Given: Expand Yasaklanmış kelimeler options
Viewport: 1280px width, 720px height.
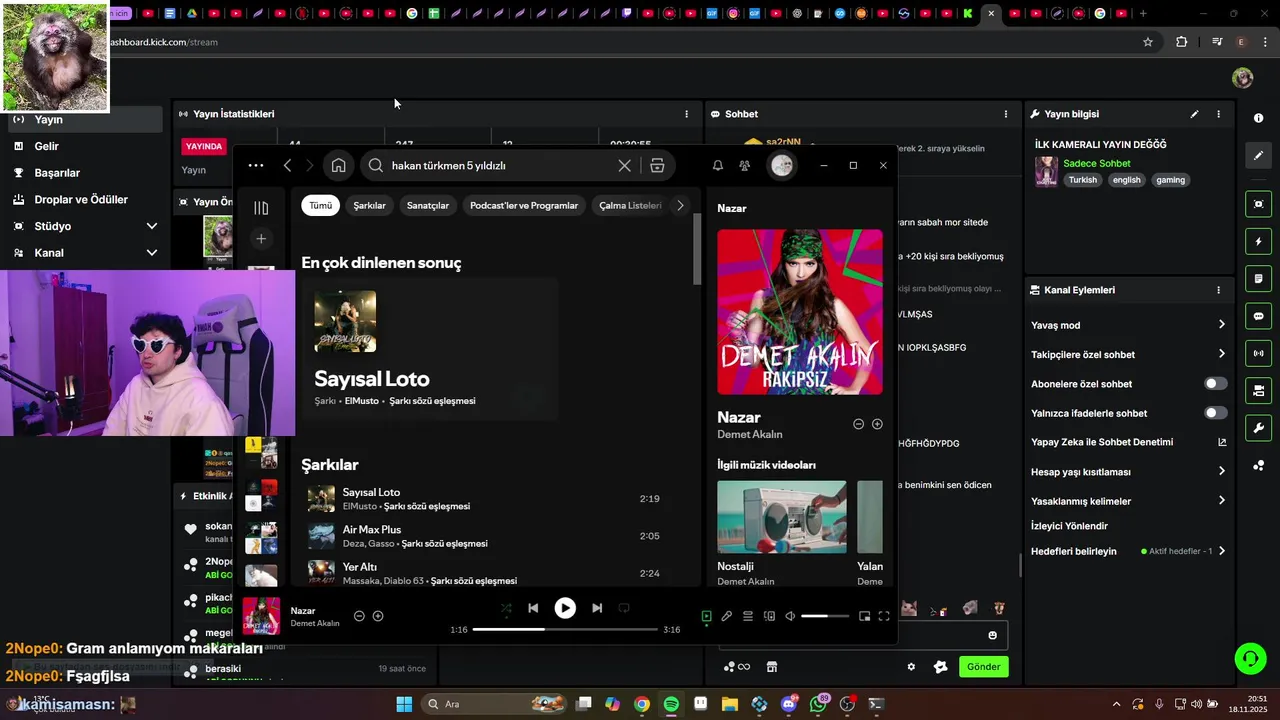Looking at the screenshot, I should pos(1221,500).
